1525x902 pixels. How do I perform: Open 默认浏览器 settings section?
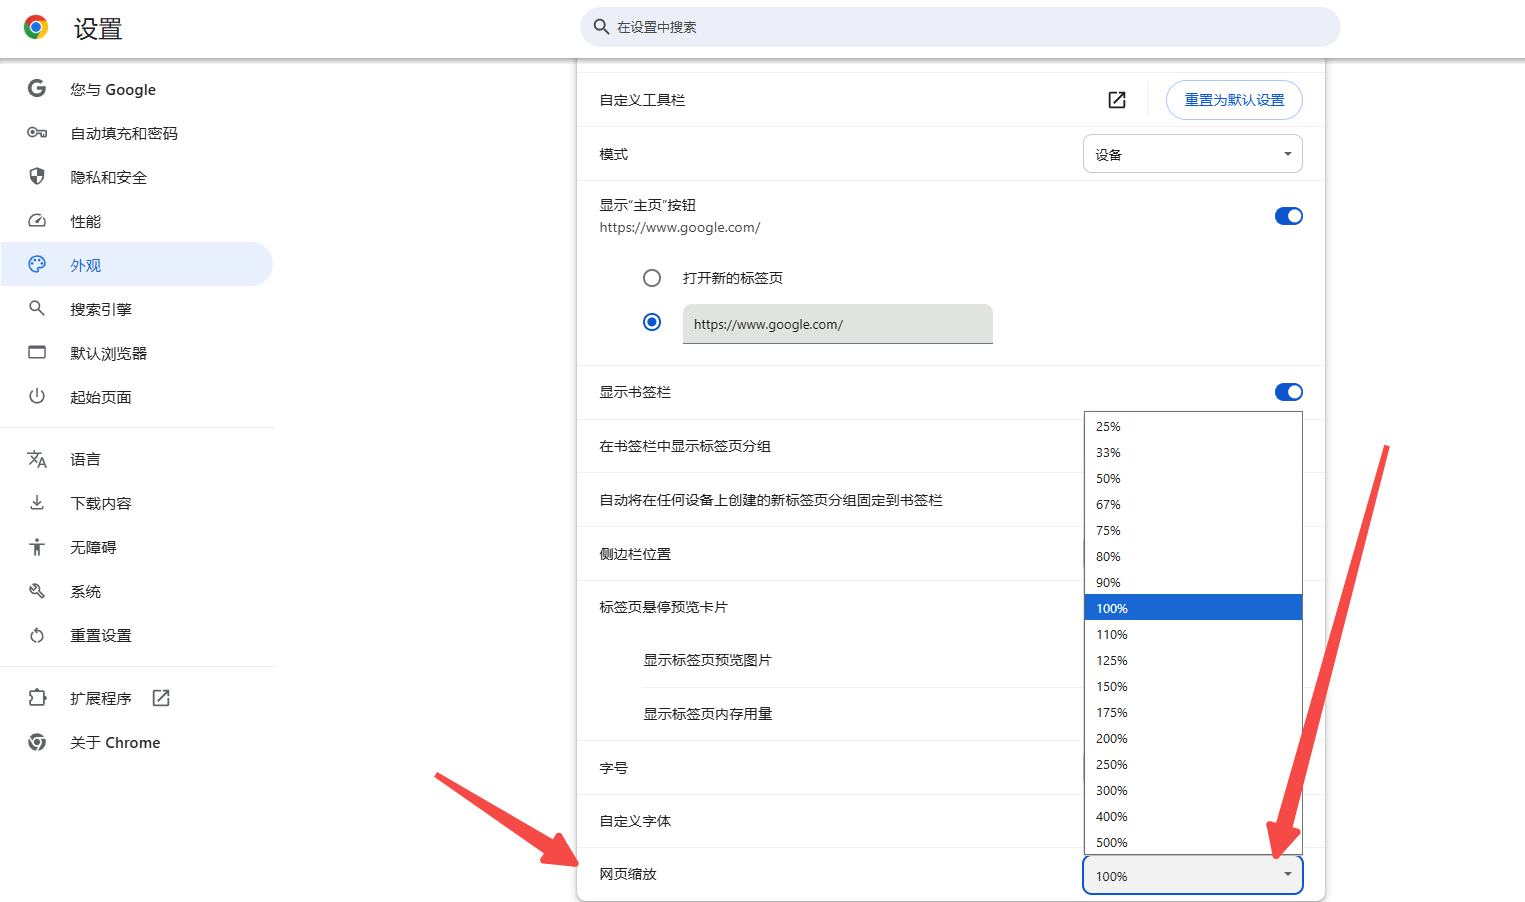tap(137, 353)
